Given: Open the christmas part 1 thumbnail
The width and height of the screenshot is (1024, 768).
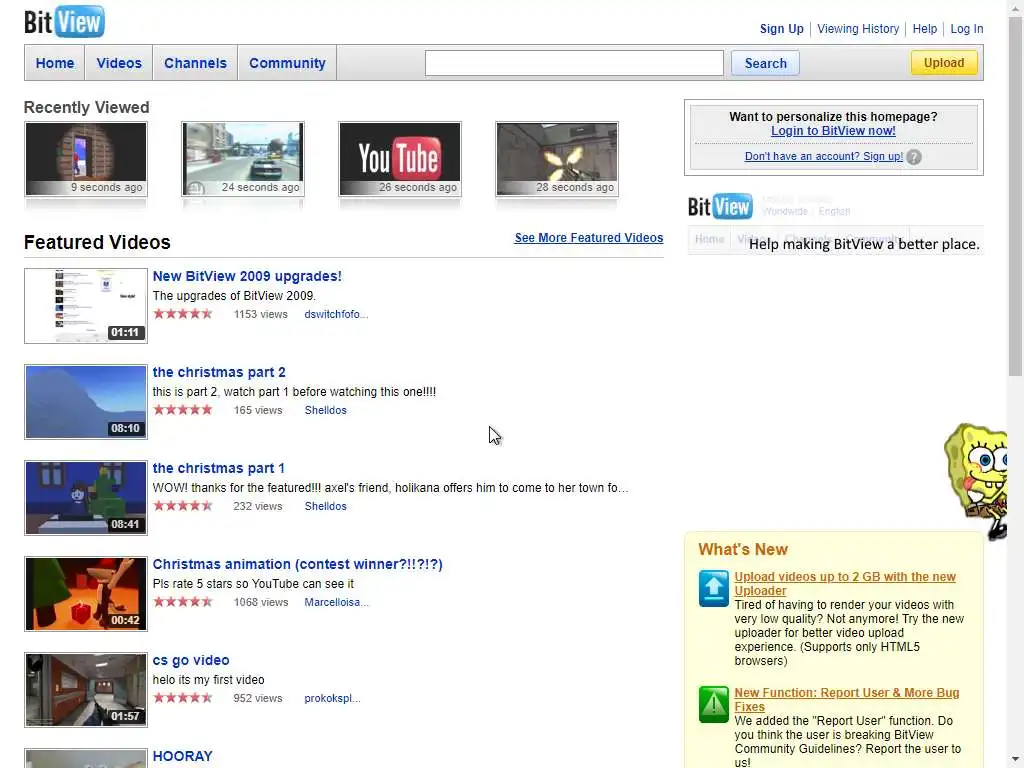Looking at the screenshot, I should tap(86, 498).
